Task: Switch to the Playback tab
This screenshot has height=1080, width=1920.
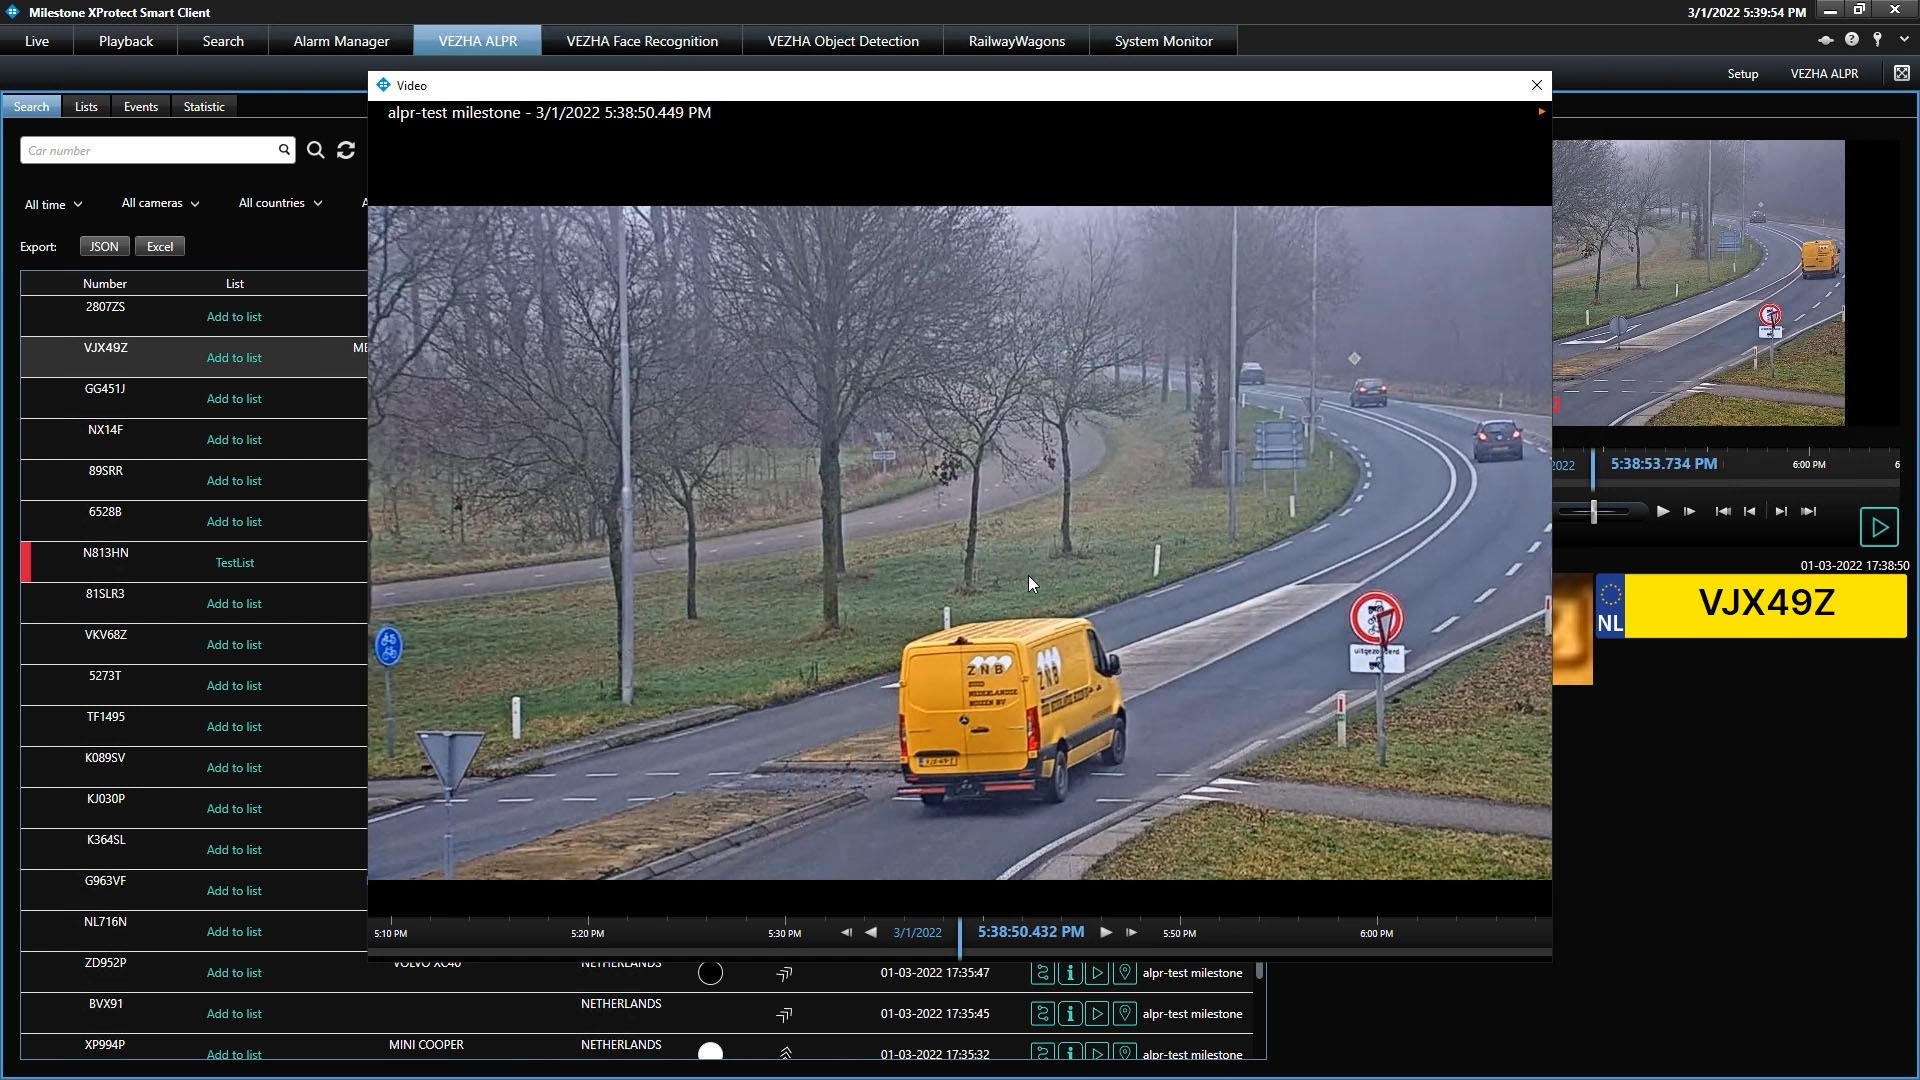Action: click(x=126, y=41)
